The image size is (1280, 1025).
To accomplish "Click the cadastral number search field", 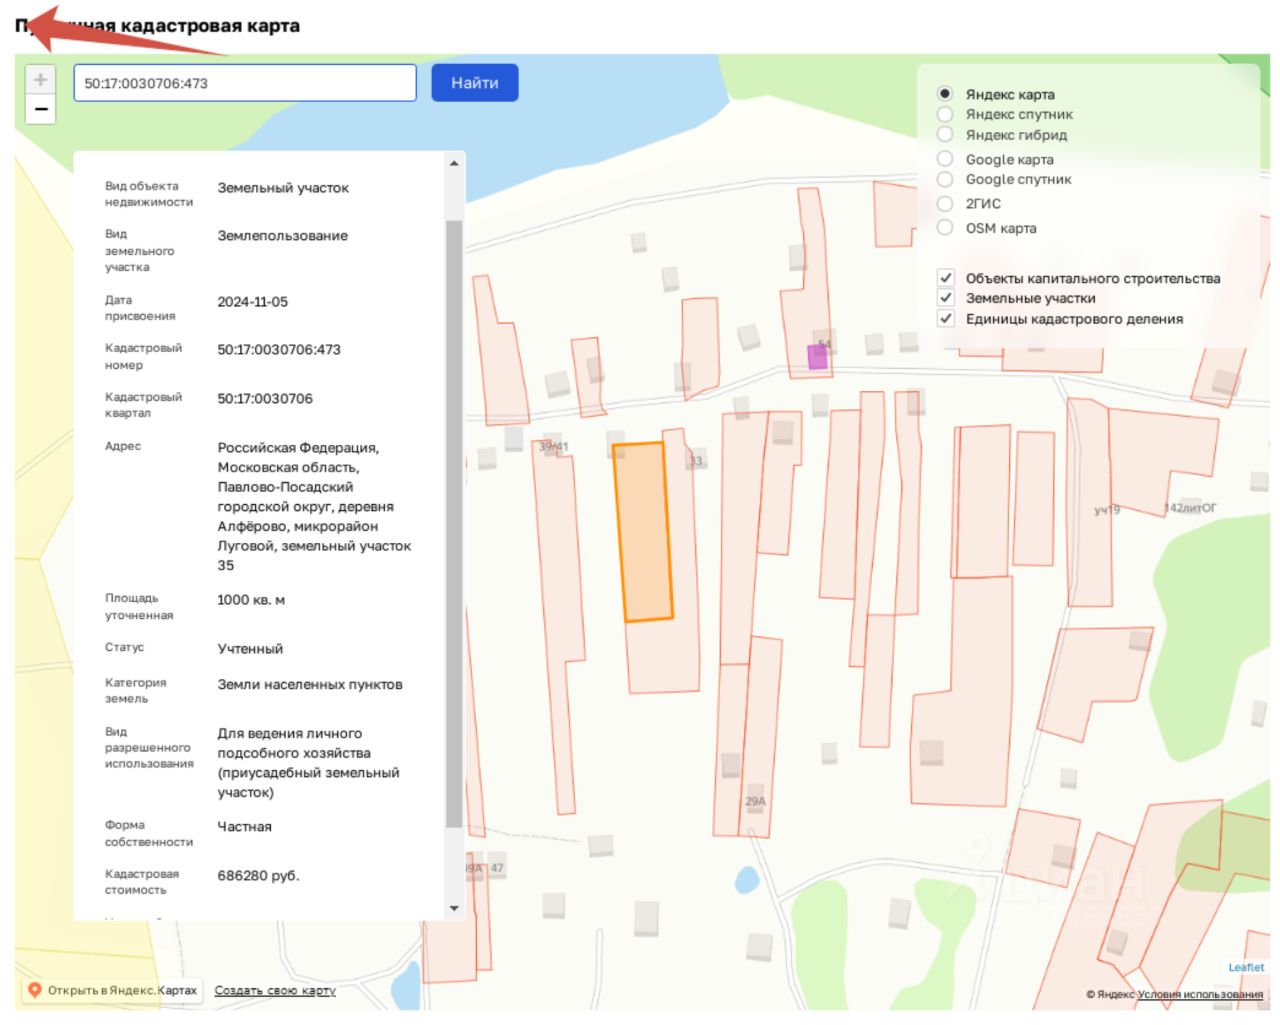I will (x=245, y=83).
